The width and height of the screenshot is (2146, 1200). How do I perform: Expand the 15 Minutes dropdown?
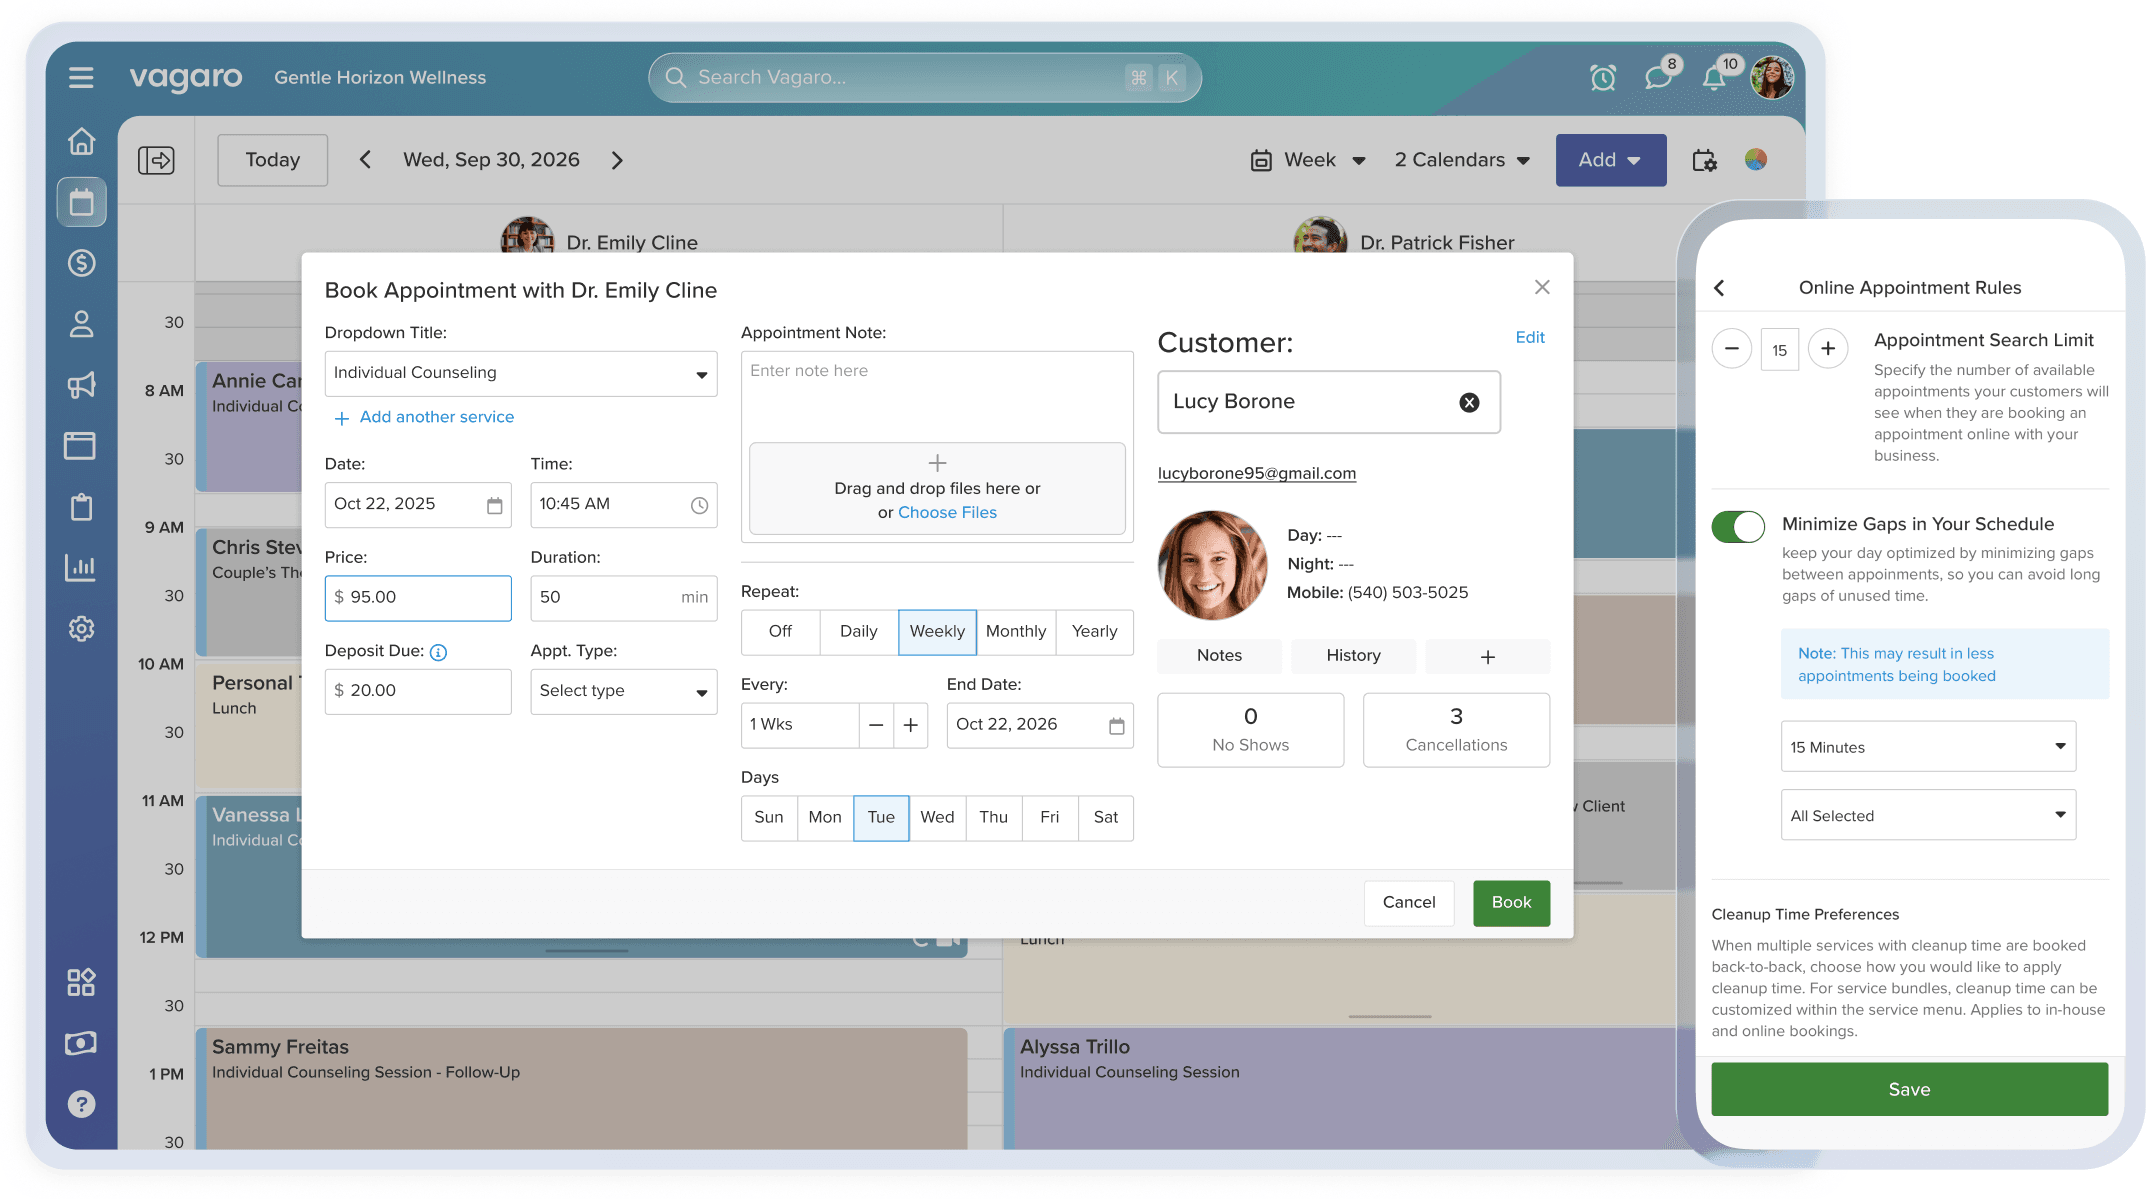click(x=1927, y=747)
